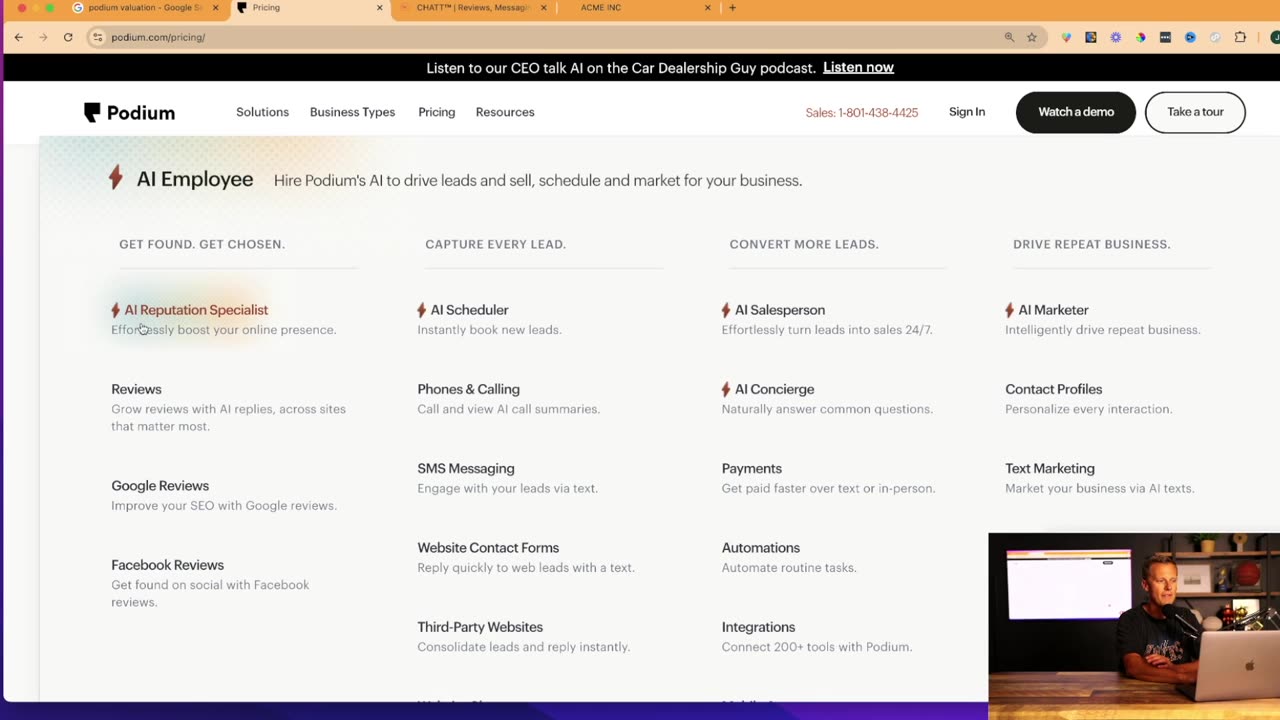Follow the Listen now banner link
The height and width of the screenshot is (720, 1280).
coord(858,68)
